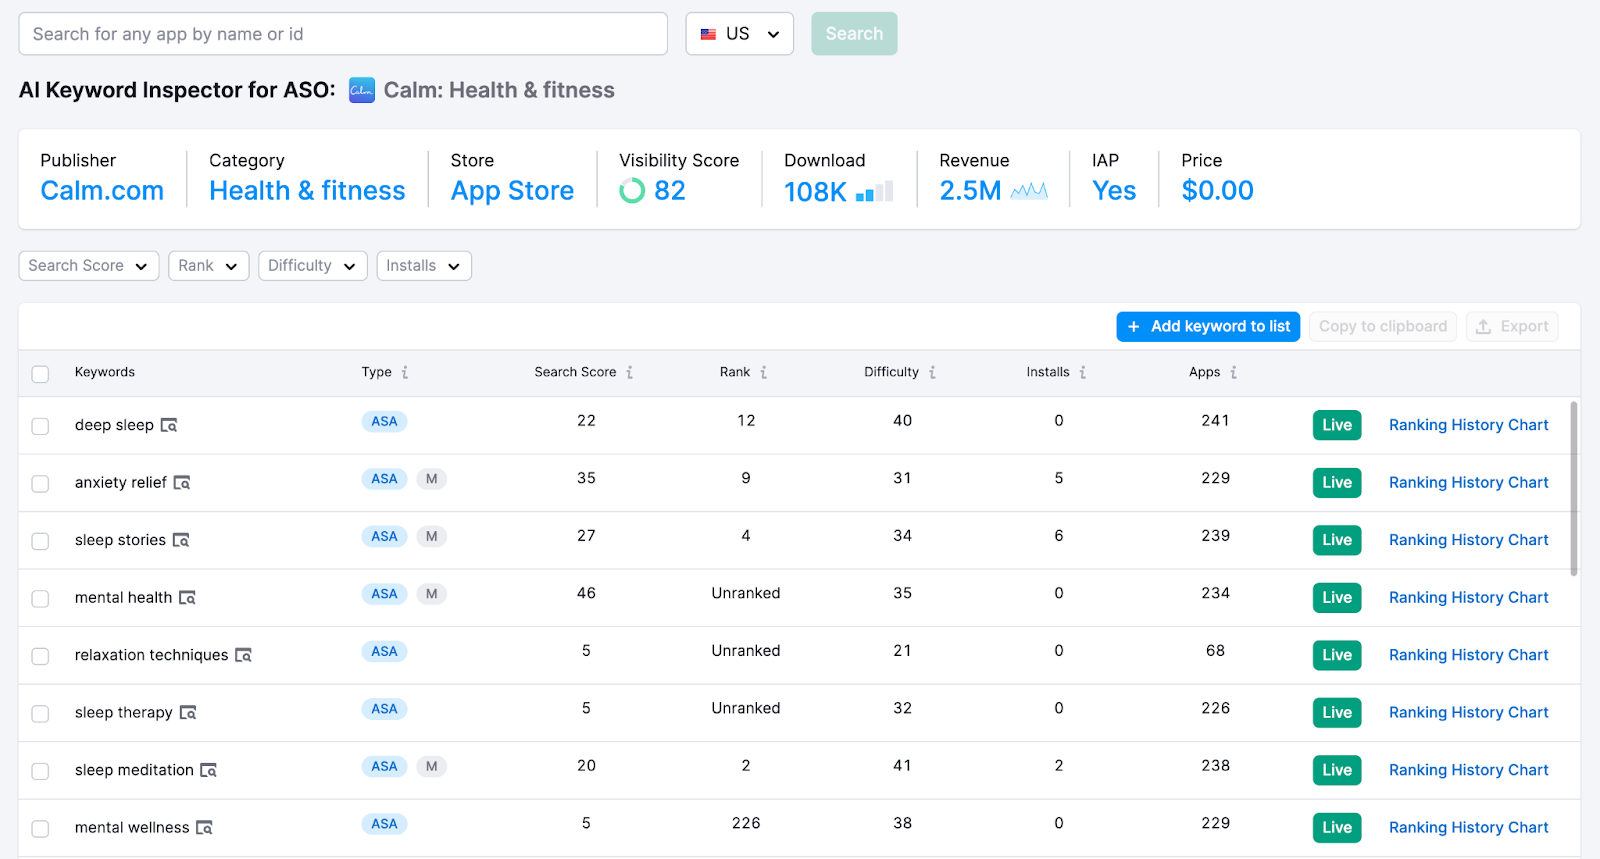Viewport: 1600px width, 859px height.
Task: Click the info icon beside Type column
Action: [x=405, y=373]
